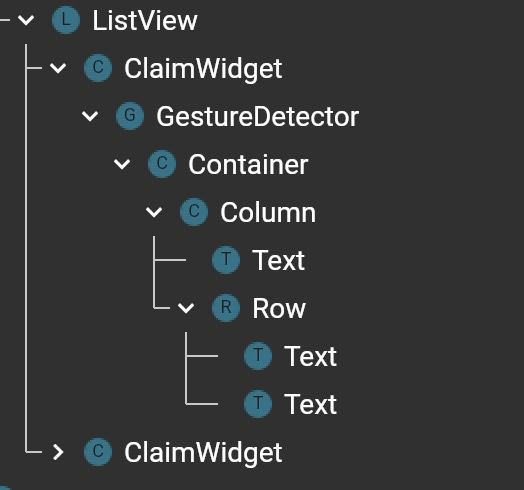Select the GestureDetector label in tree
524x490 pixels.
point(258,117)
